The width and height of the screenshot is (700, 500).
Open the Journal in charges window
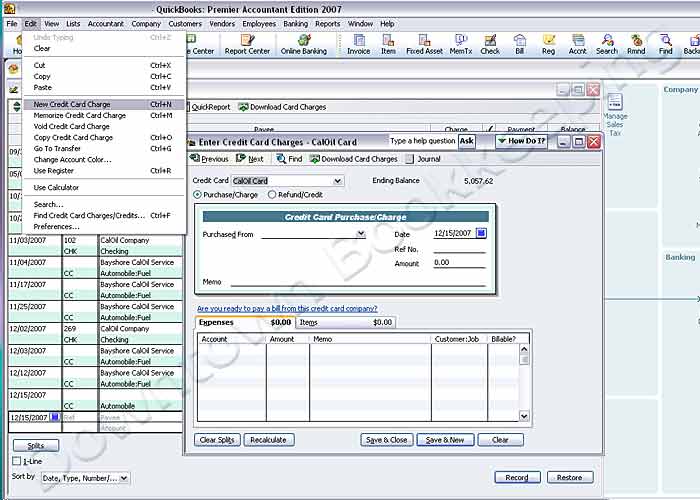click(423, 159)
